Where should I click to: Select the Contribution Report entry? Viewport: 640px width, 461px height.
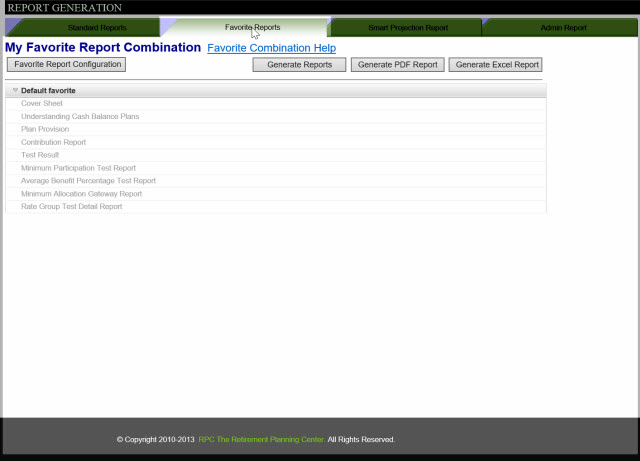pos(53,143)
